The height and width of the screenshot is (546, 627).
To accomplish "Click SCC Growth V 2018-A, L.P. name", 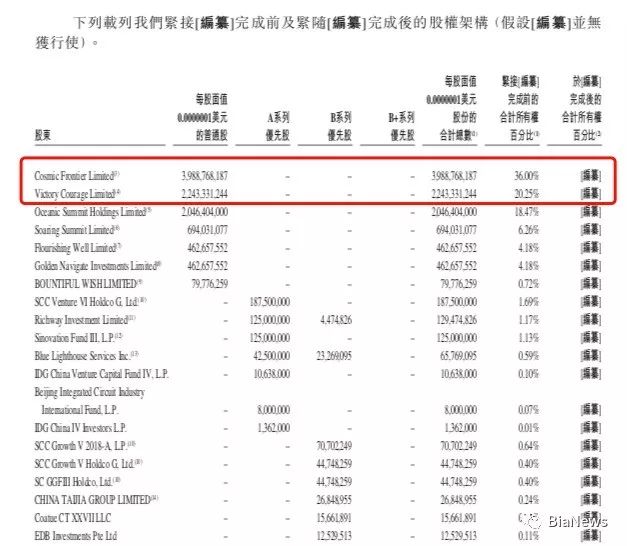I will 85,446.
